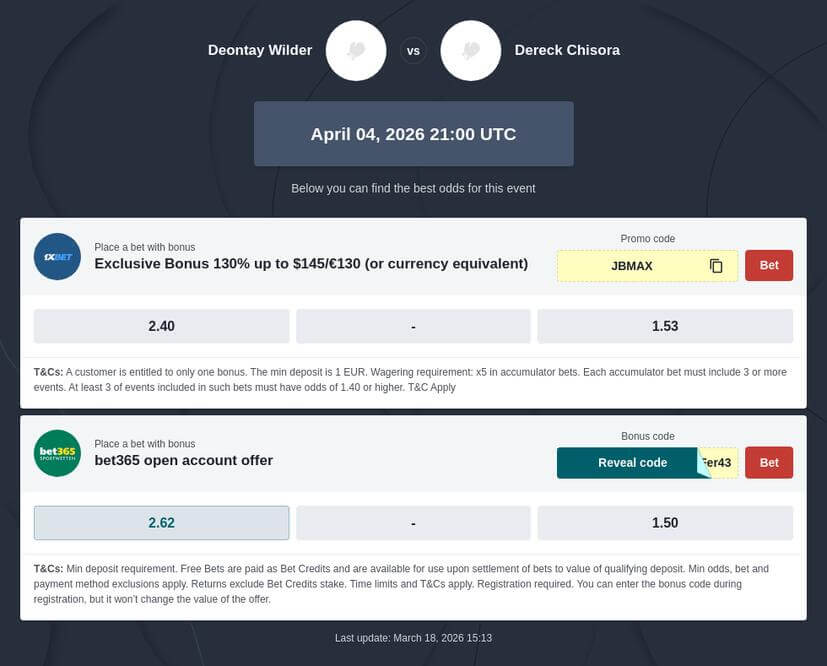Expand the draw odds cell in the 1xBet row
Image resolution: width=827 pixels, height=666 pixels.
click(x=413, y=325)
